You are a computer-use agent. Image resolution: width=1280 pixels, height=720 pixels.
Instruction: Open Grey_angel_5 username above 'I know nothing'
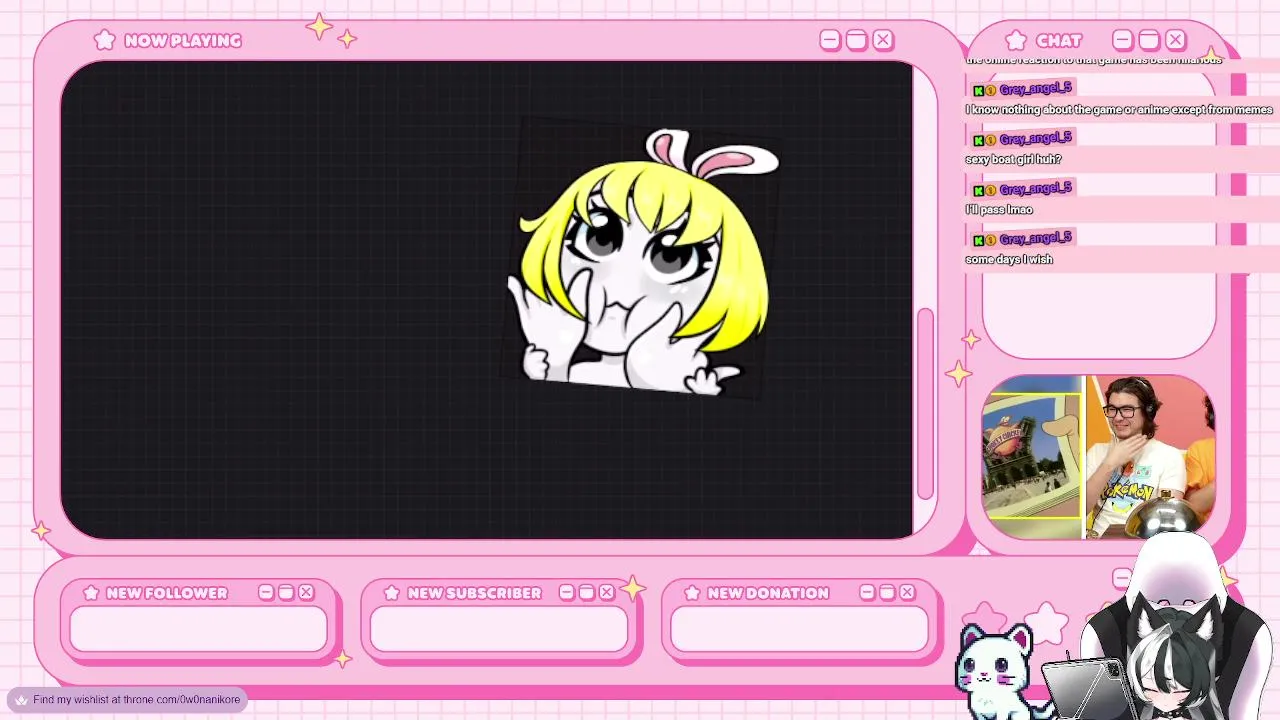1035,89
